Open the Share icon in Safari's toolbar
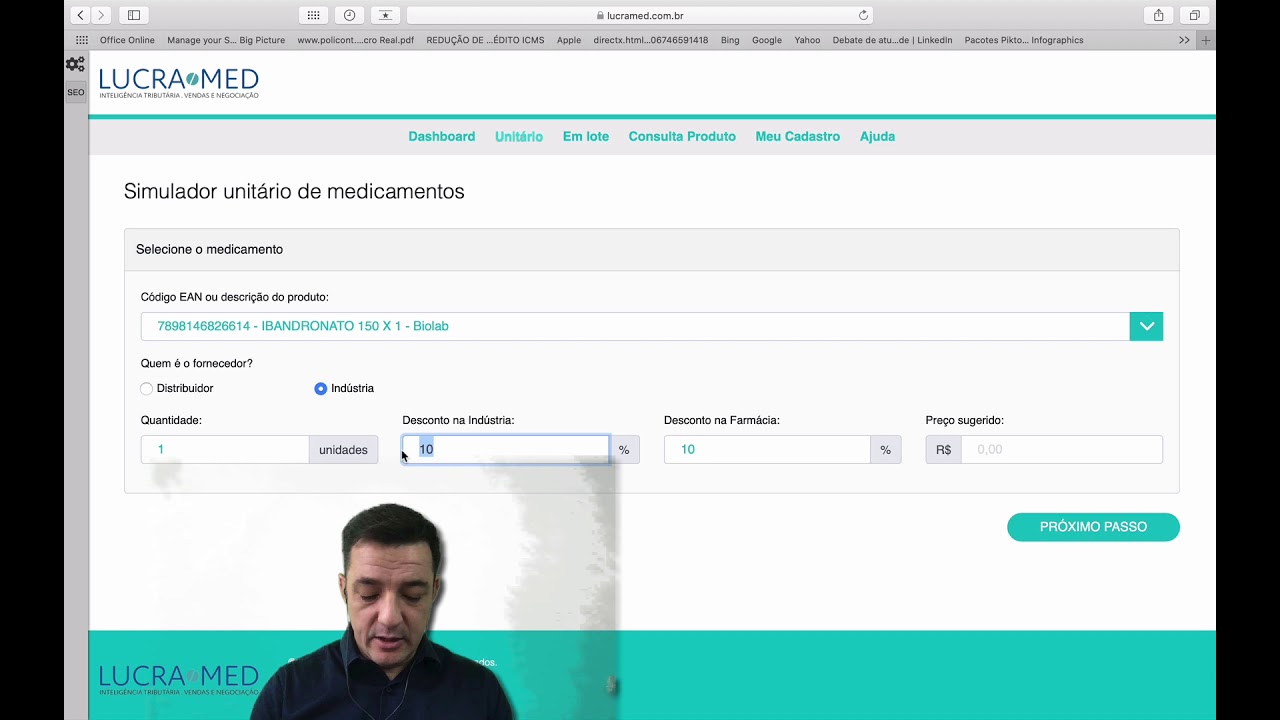The image size is (1280, 720). click(x=1158, y=15)
